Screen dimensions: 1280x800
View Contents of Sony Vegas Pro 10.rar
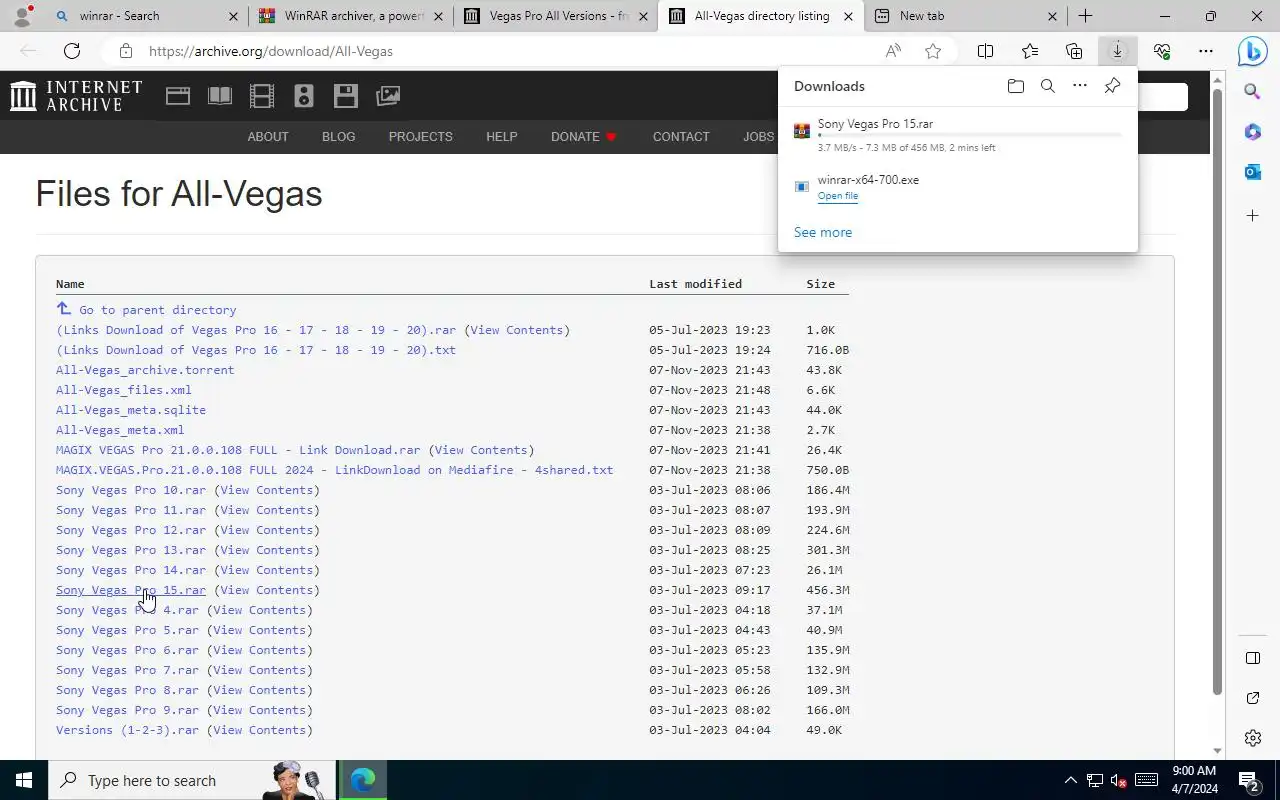point(267,490)
